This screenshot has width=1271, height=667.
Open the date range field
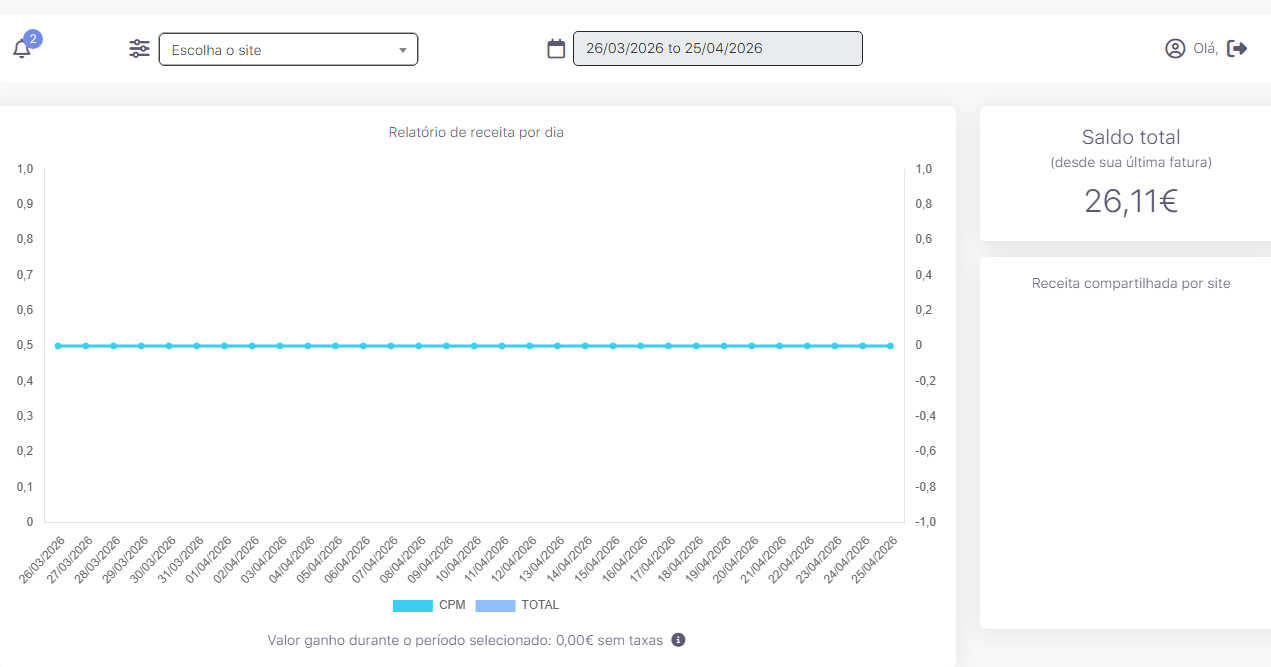pyautogui.click(x=717, y=48)
